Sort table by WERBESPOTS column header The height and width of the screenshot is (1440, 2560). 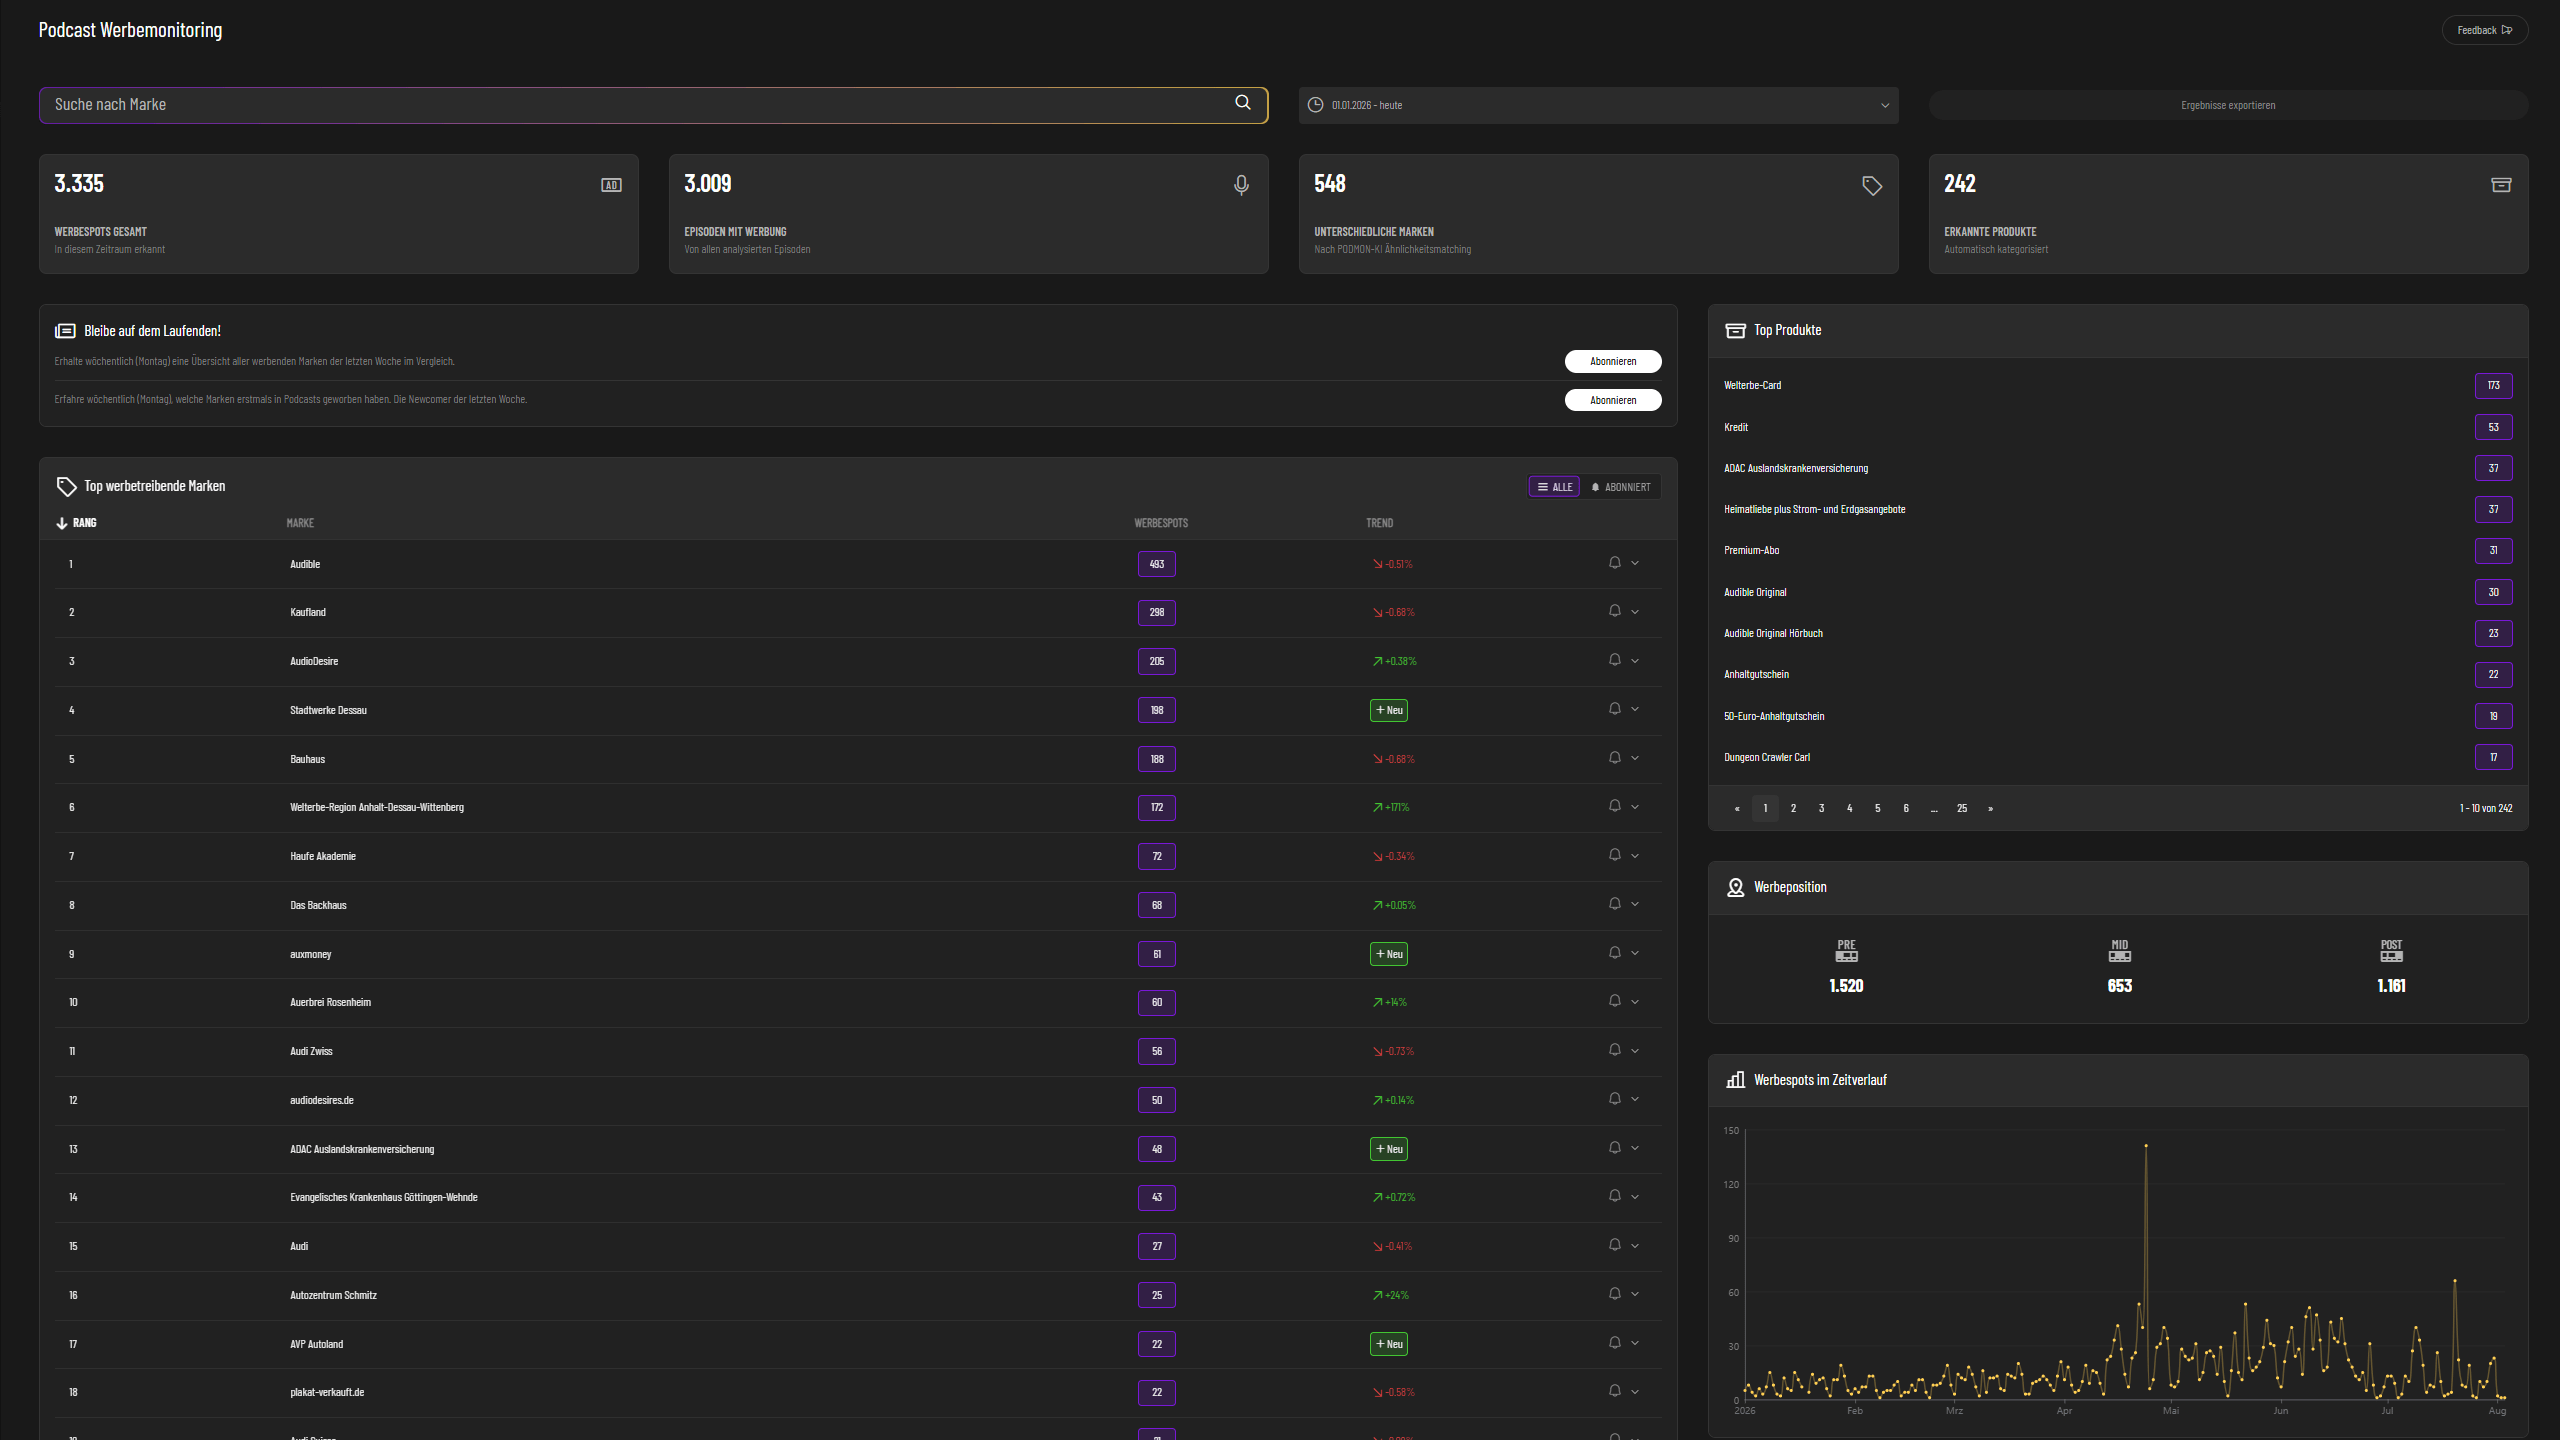coord(1161,523)
